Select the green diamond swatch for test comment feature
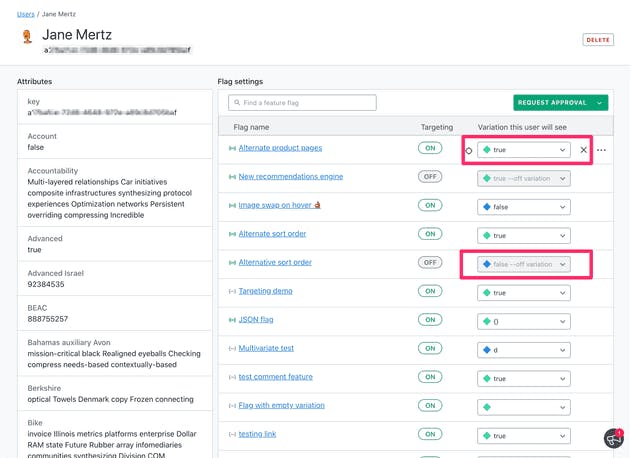The height and width of the screenshot is (458, 640). coord(487,379)
